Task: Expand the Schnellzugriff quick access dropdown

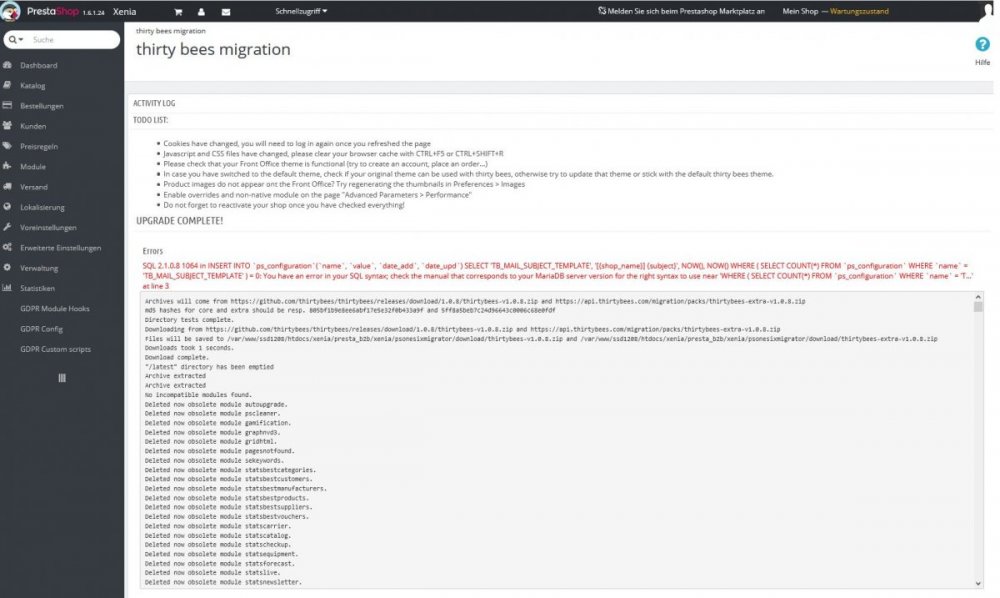Action: [x=301, y=11]
